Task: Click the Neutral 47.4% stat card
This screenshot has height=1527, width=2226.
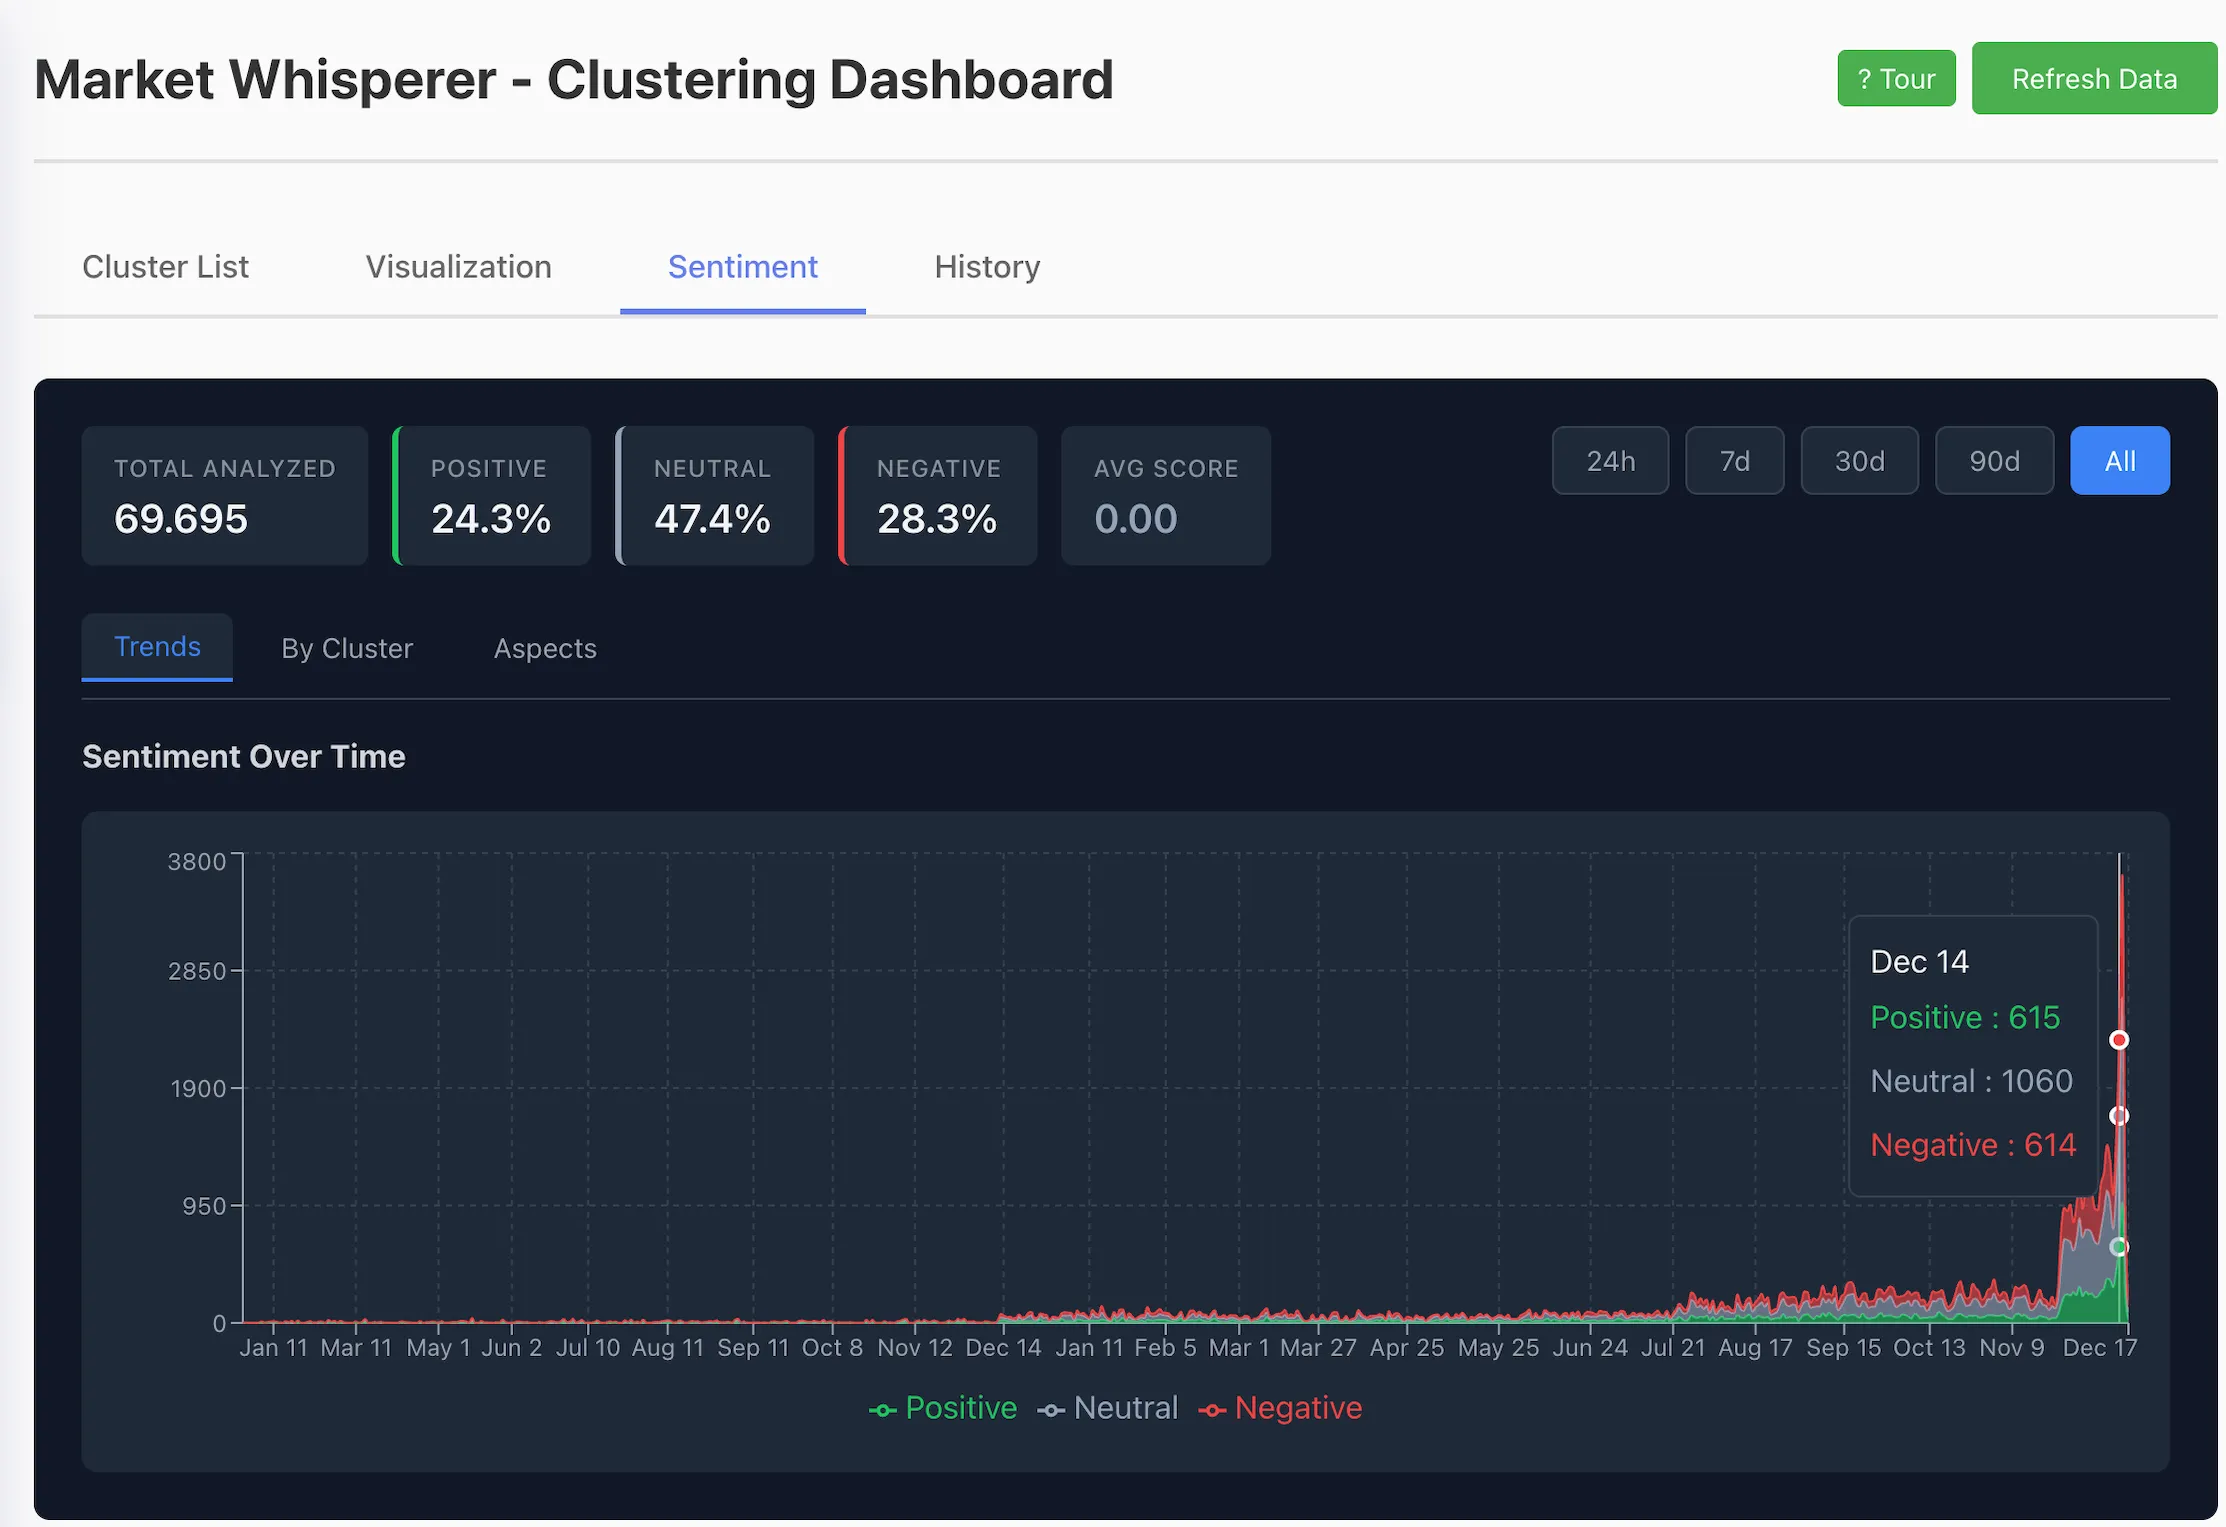Action: [715, 496]
